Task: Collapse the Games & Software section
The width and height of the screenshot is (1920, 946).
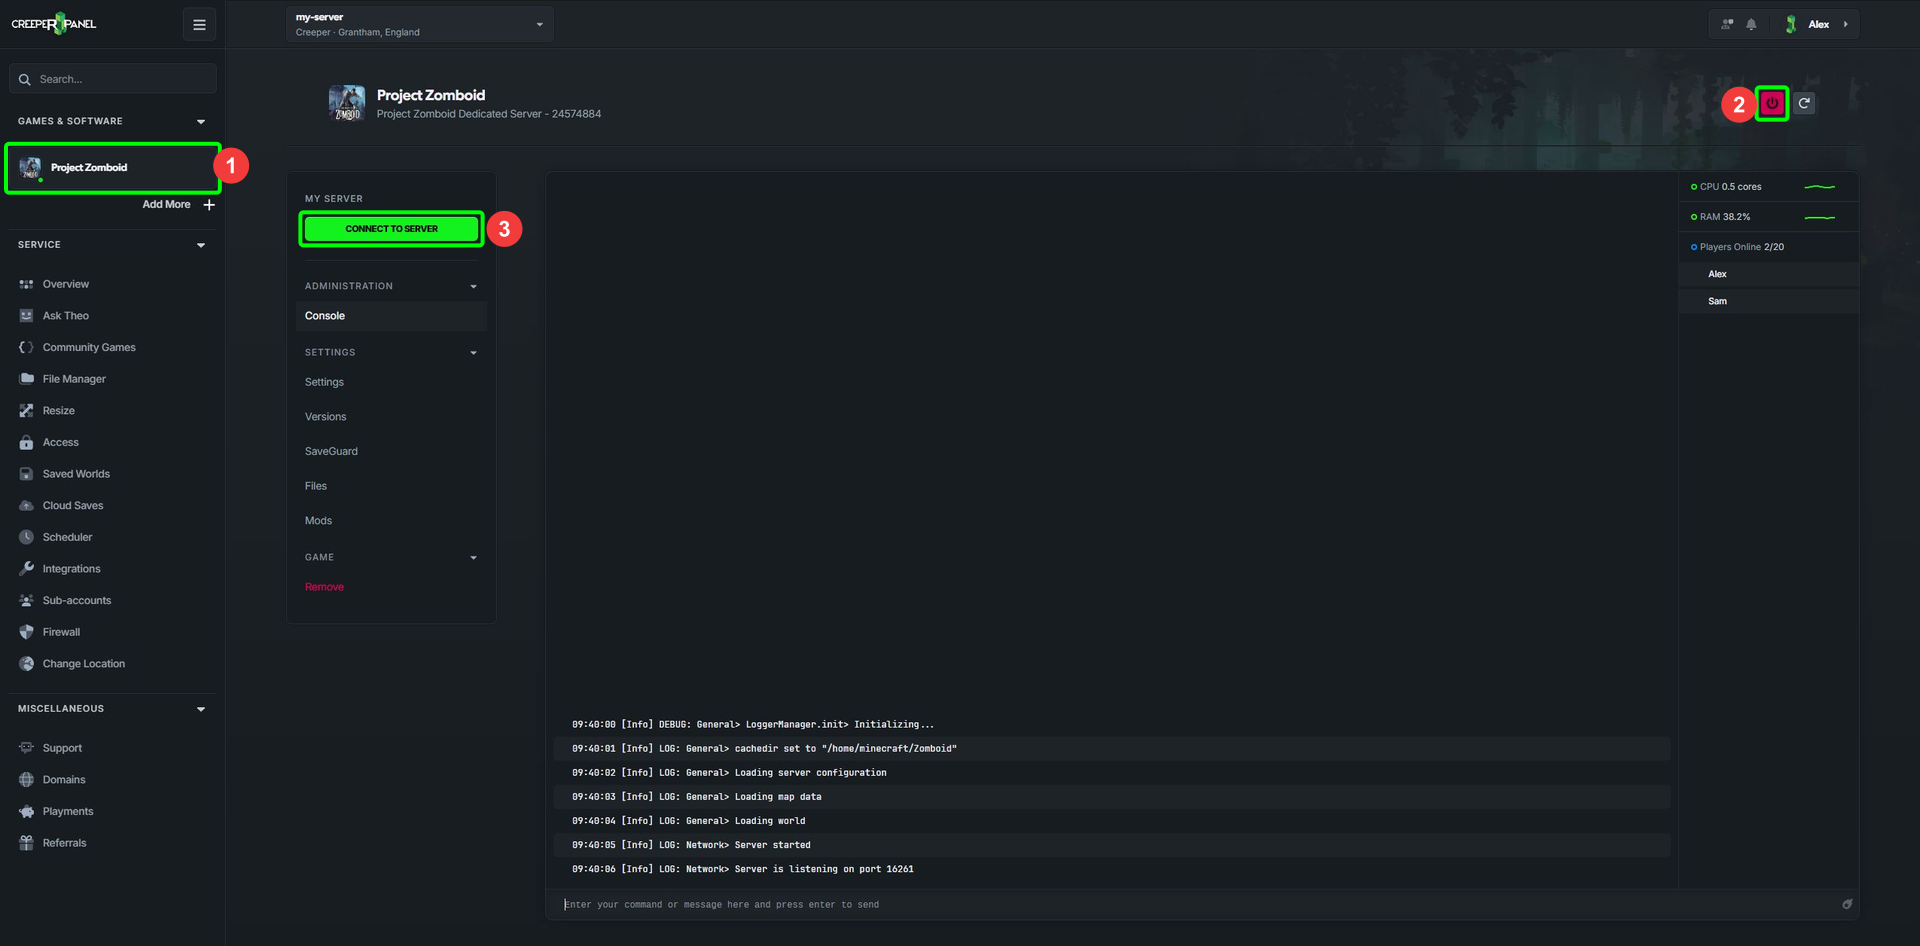Action: tap(201, 121)
